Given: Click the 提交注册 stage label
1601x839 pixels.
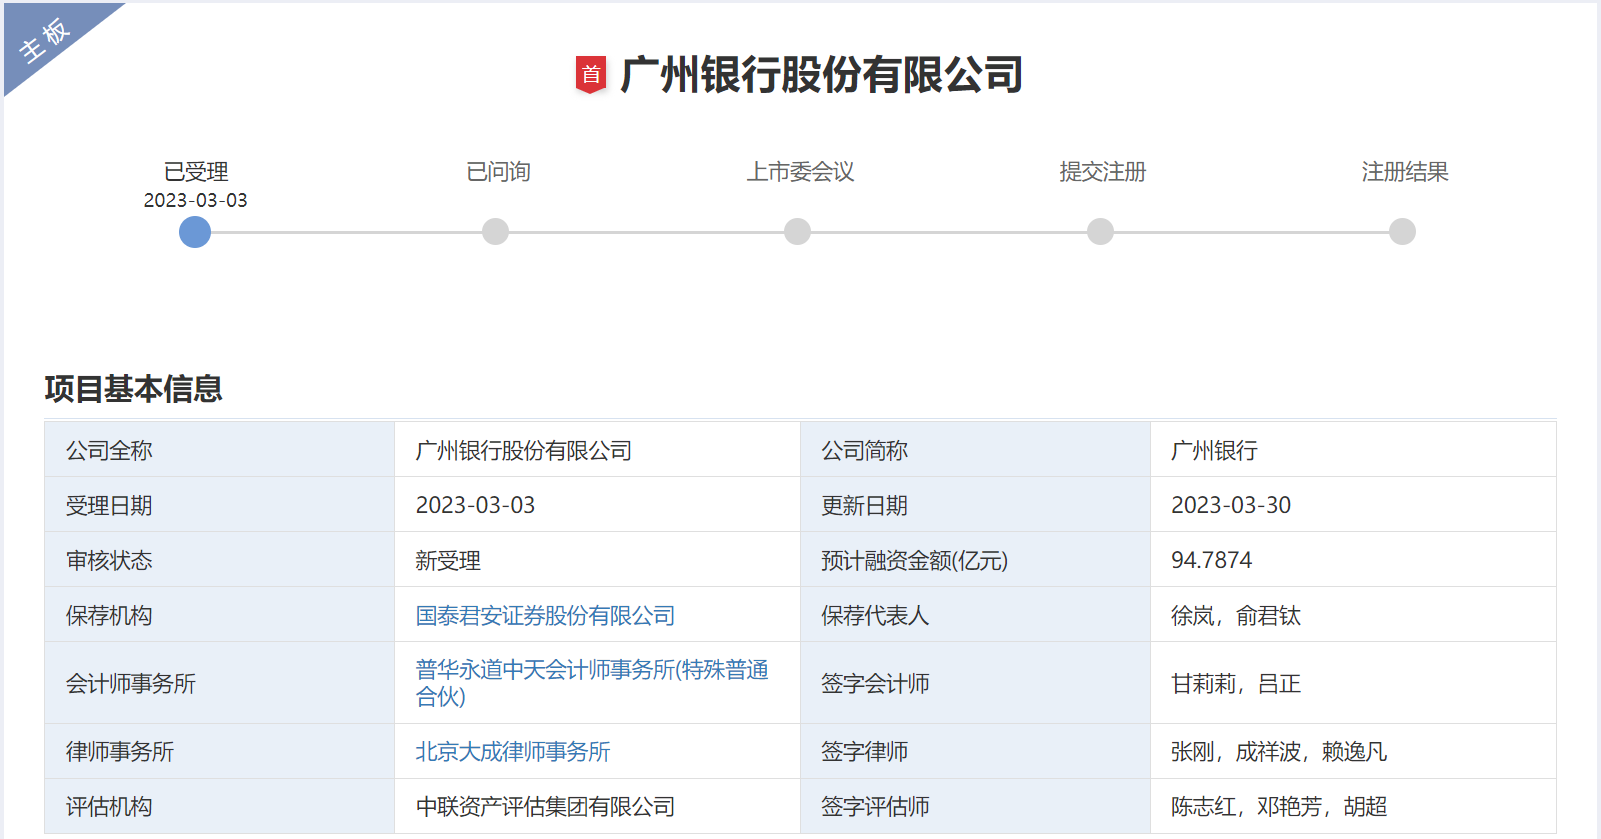Looking at the screenshot, I should [1103, 172].
